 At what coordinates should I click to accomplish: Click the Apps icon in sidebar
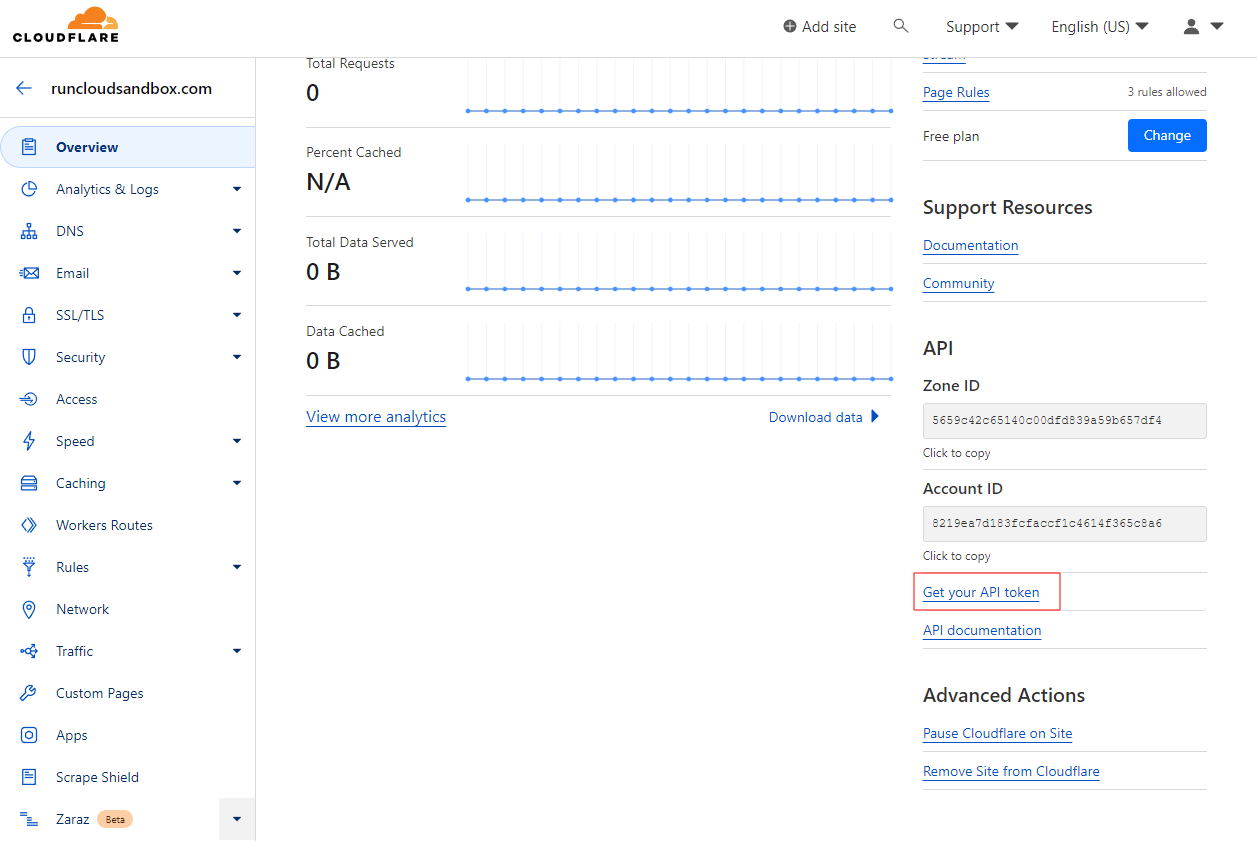(x=29, y=735)
